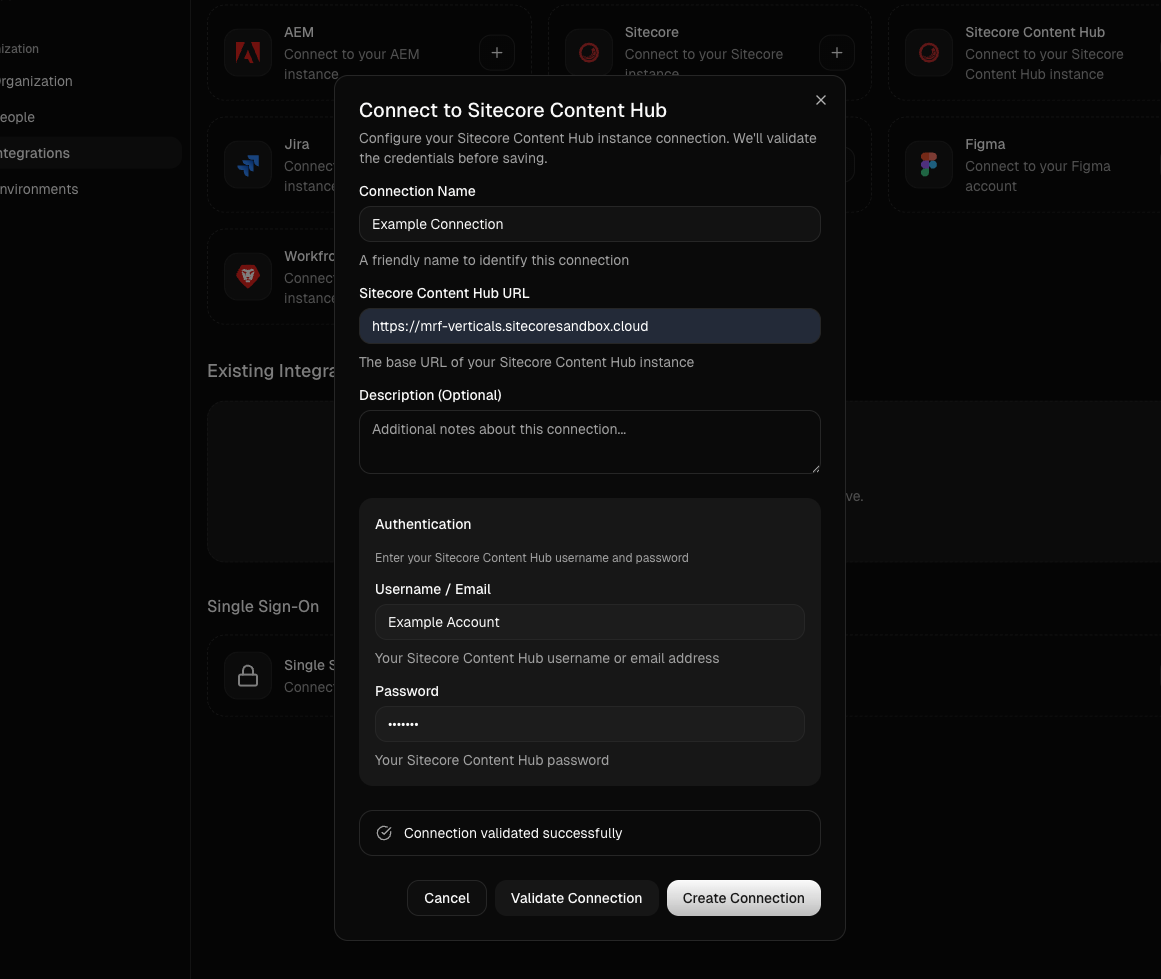Screen dimensions: 1161x979
Task: Click 'Connection validated successfully' message
Action: click(513, 833)
